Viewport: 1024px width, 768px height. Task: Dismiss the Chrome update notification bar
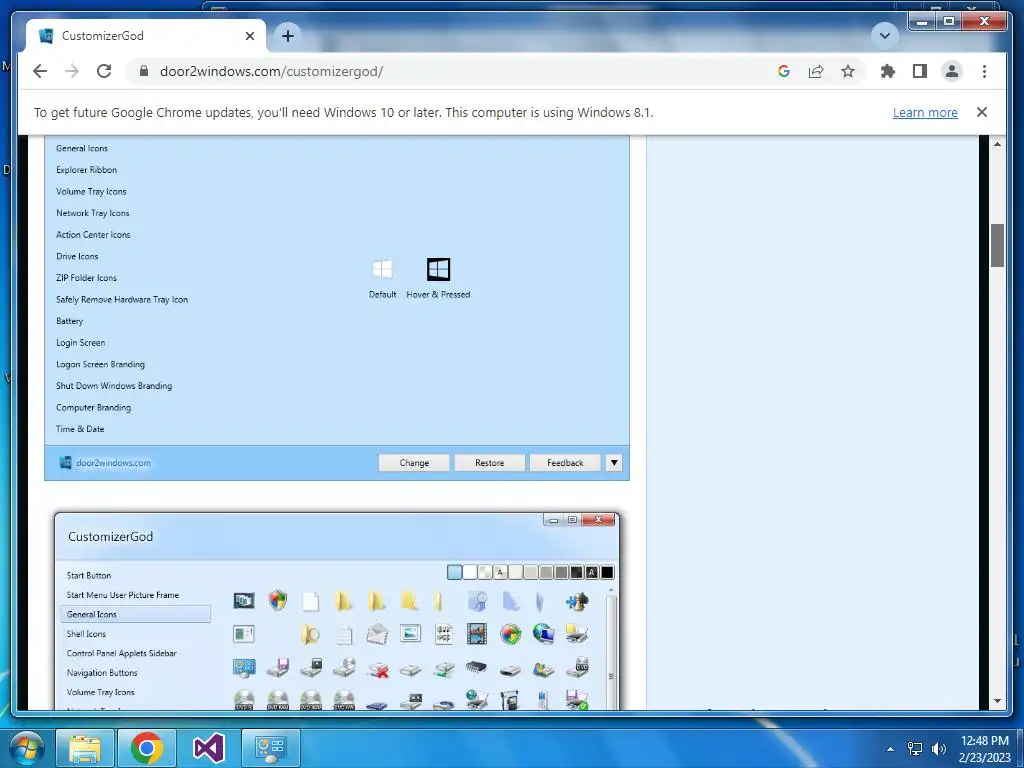coord(982,112)
